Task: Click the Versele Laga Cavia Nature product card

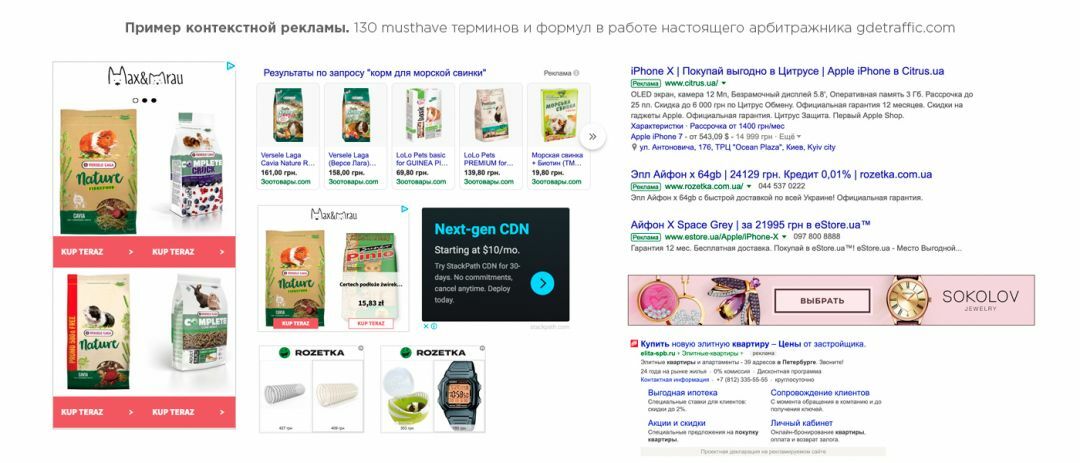Action: click(288, 136)
